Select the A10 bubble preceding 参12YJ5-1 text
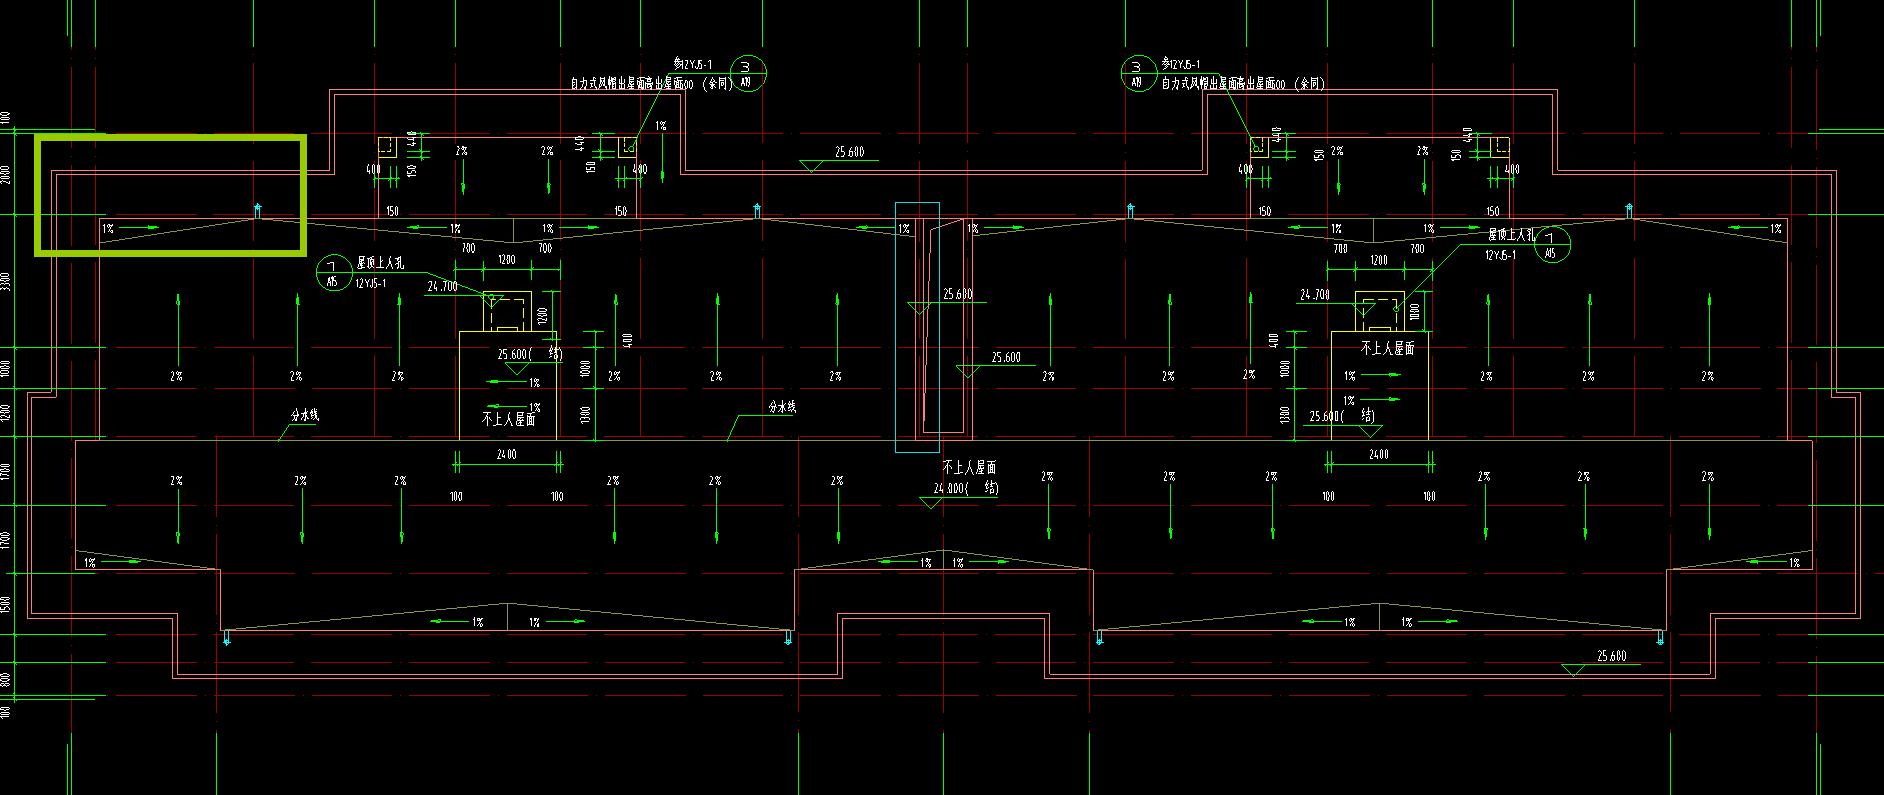Image resolution: width=1884 pixels, height=795 pixels. (x=1138, y=73)
